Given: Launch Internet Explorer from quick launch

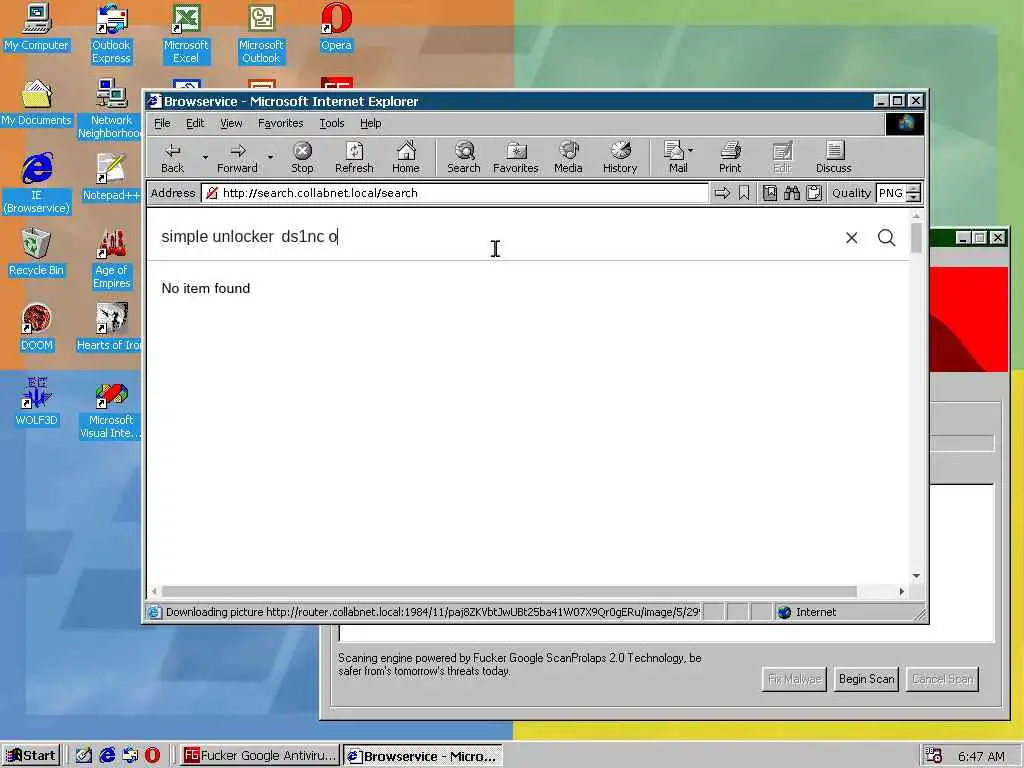Looking at the screenshot, I should tap(106, 756).
